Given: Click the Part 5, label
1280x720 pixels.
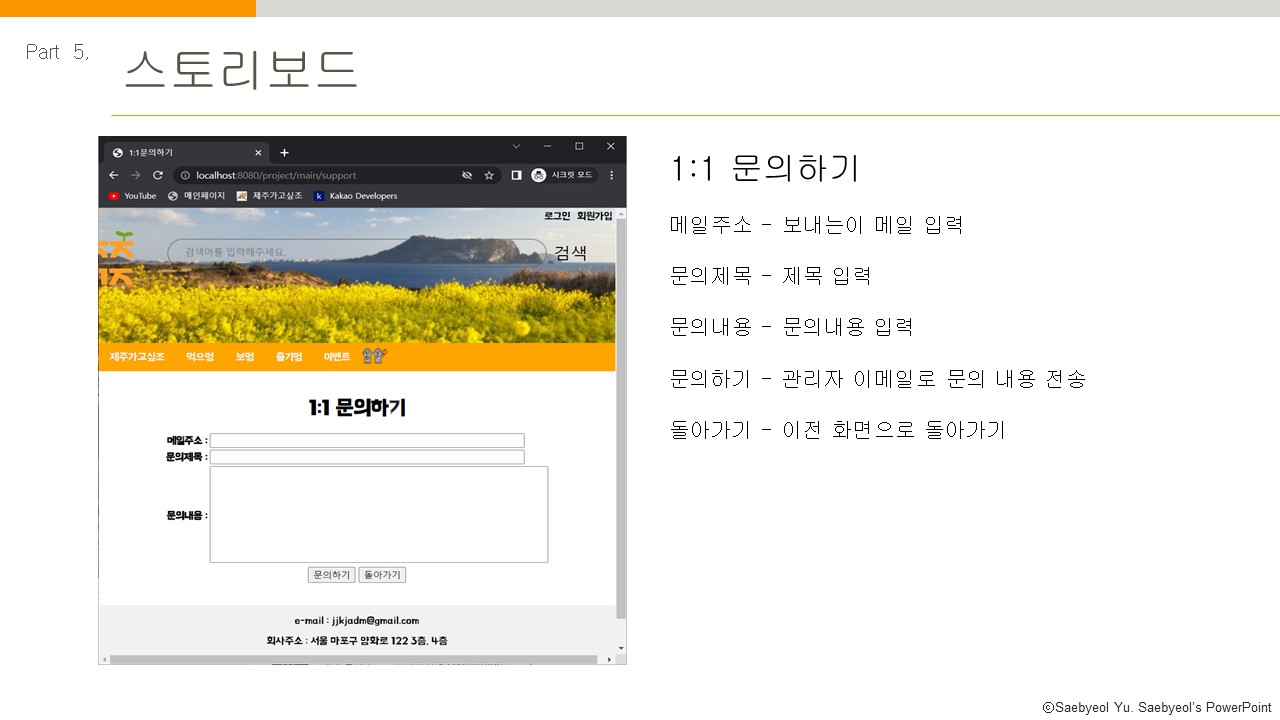Looking at the screenshot, I should pyautogui.click(x=57, y=53).
